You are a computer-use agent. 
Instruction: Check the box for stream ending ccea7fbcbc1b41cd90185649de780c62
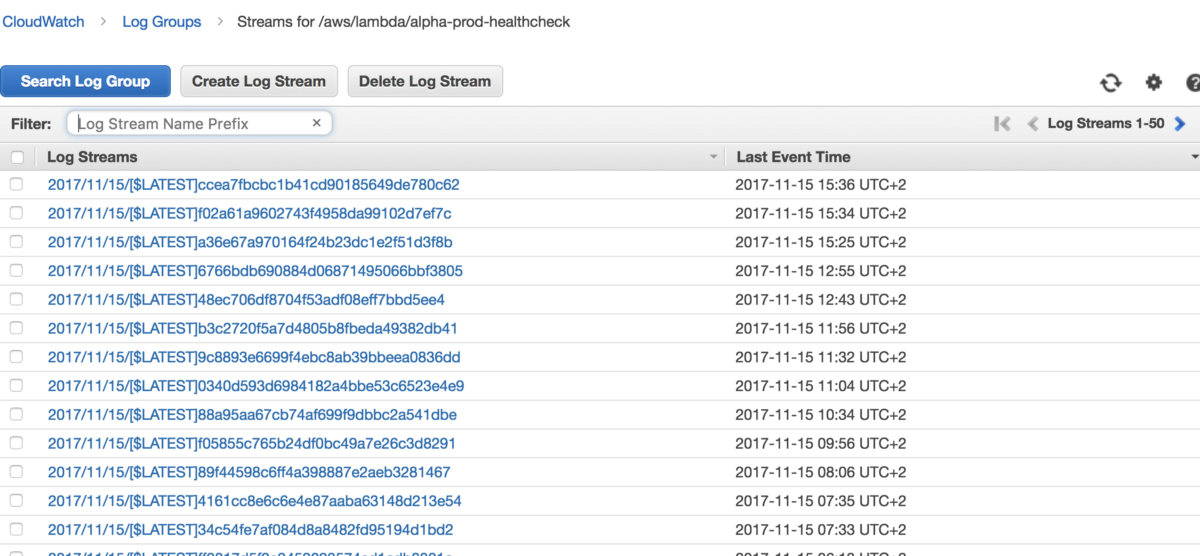point(16,185)
